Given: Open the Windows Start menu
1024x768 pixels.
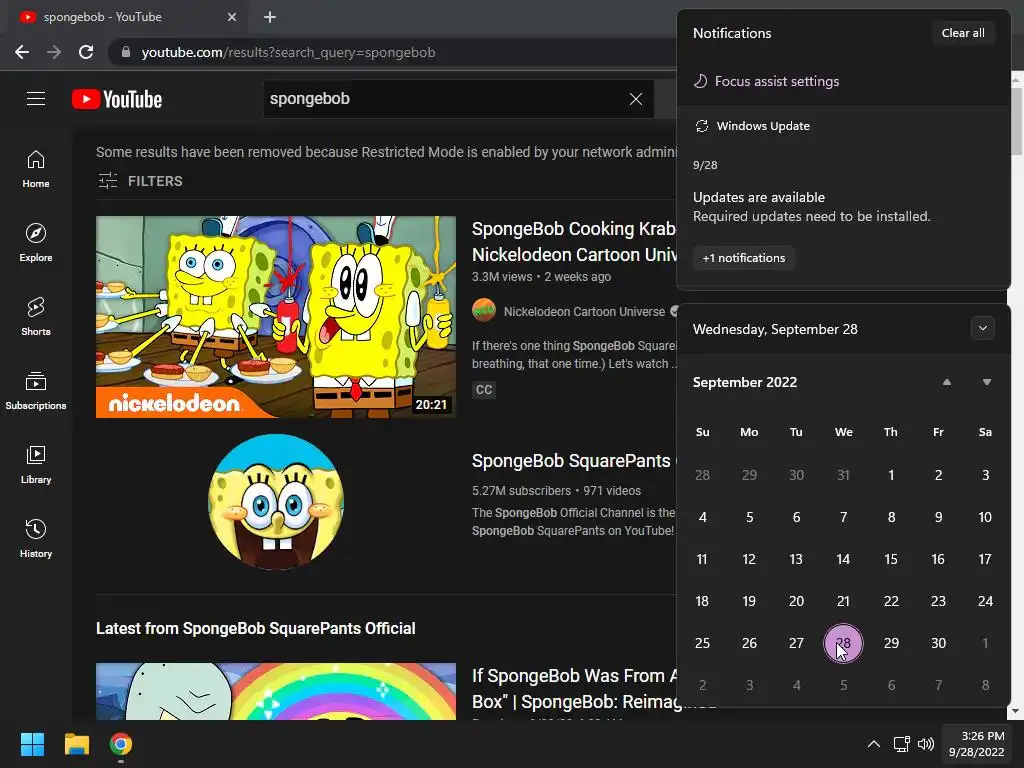Looking at the screenshot, I should click(32, 744).
